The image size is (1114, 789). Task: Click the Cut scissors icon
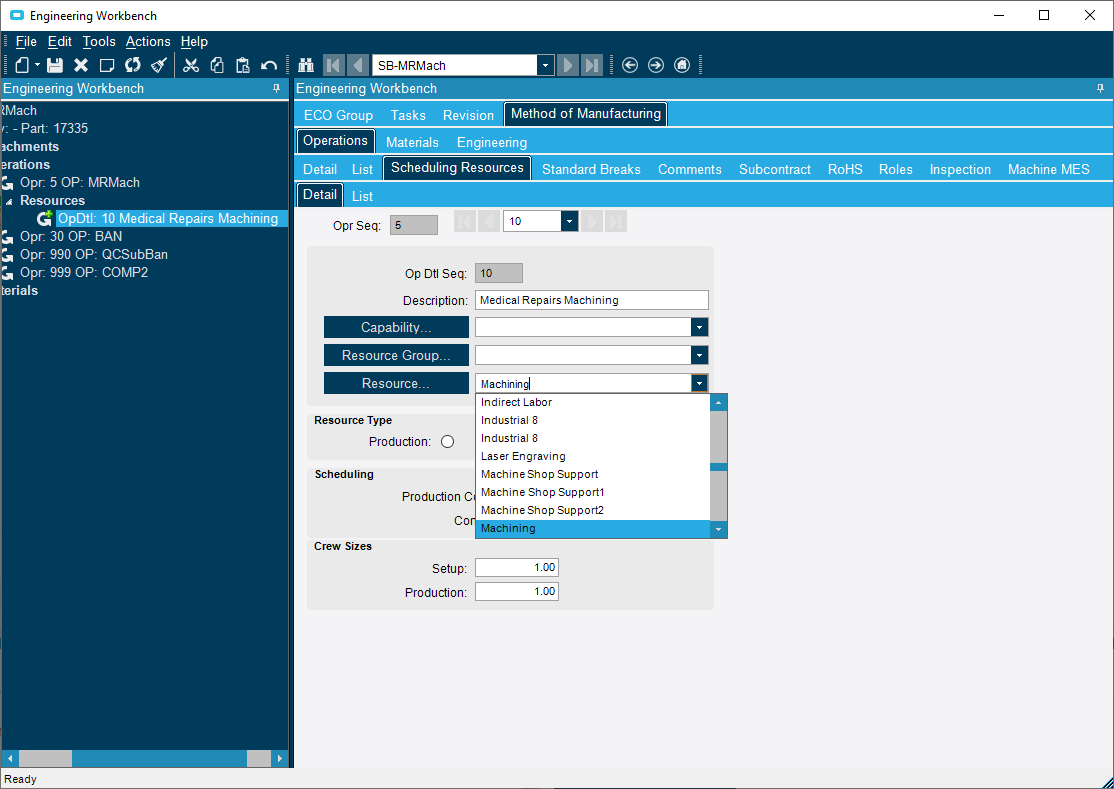click(191, 65)
